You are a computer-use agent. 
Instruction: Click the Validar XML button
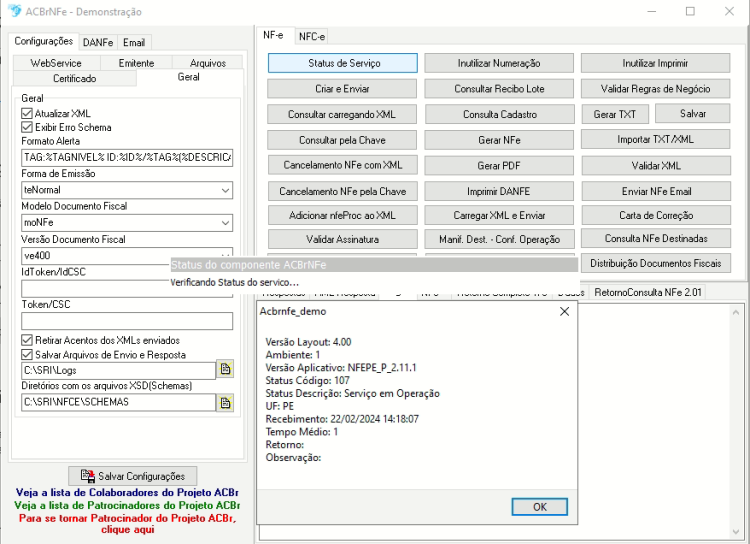coord(656,166)
